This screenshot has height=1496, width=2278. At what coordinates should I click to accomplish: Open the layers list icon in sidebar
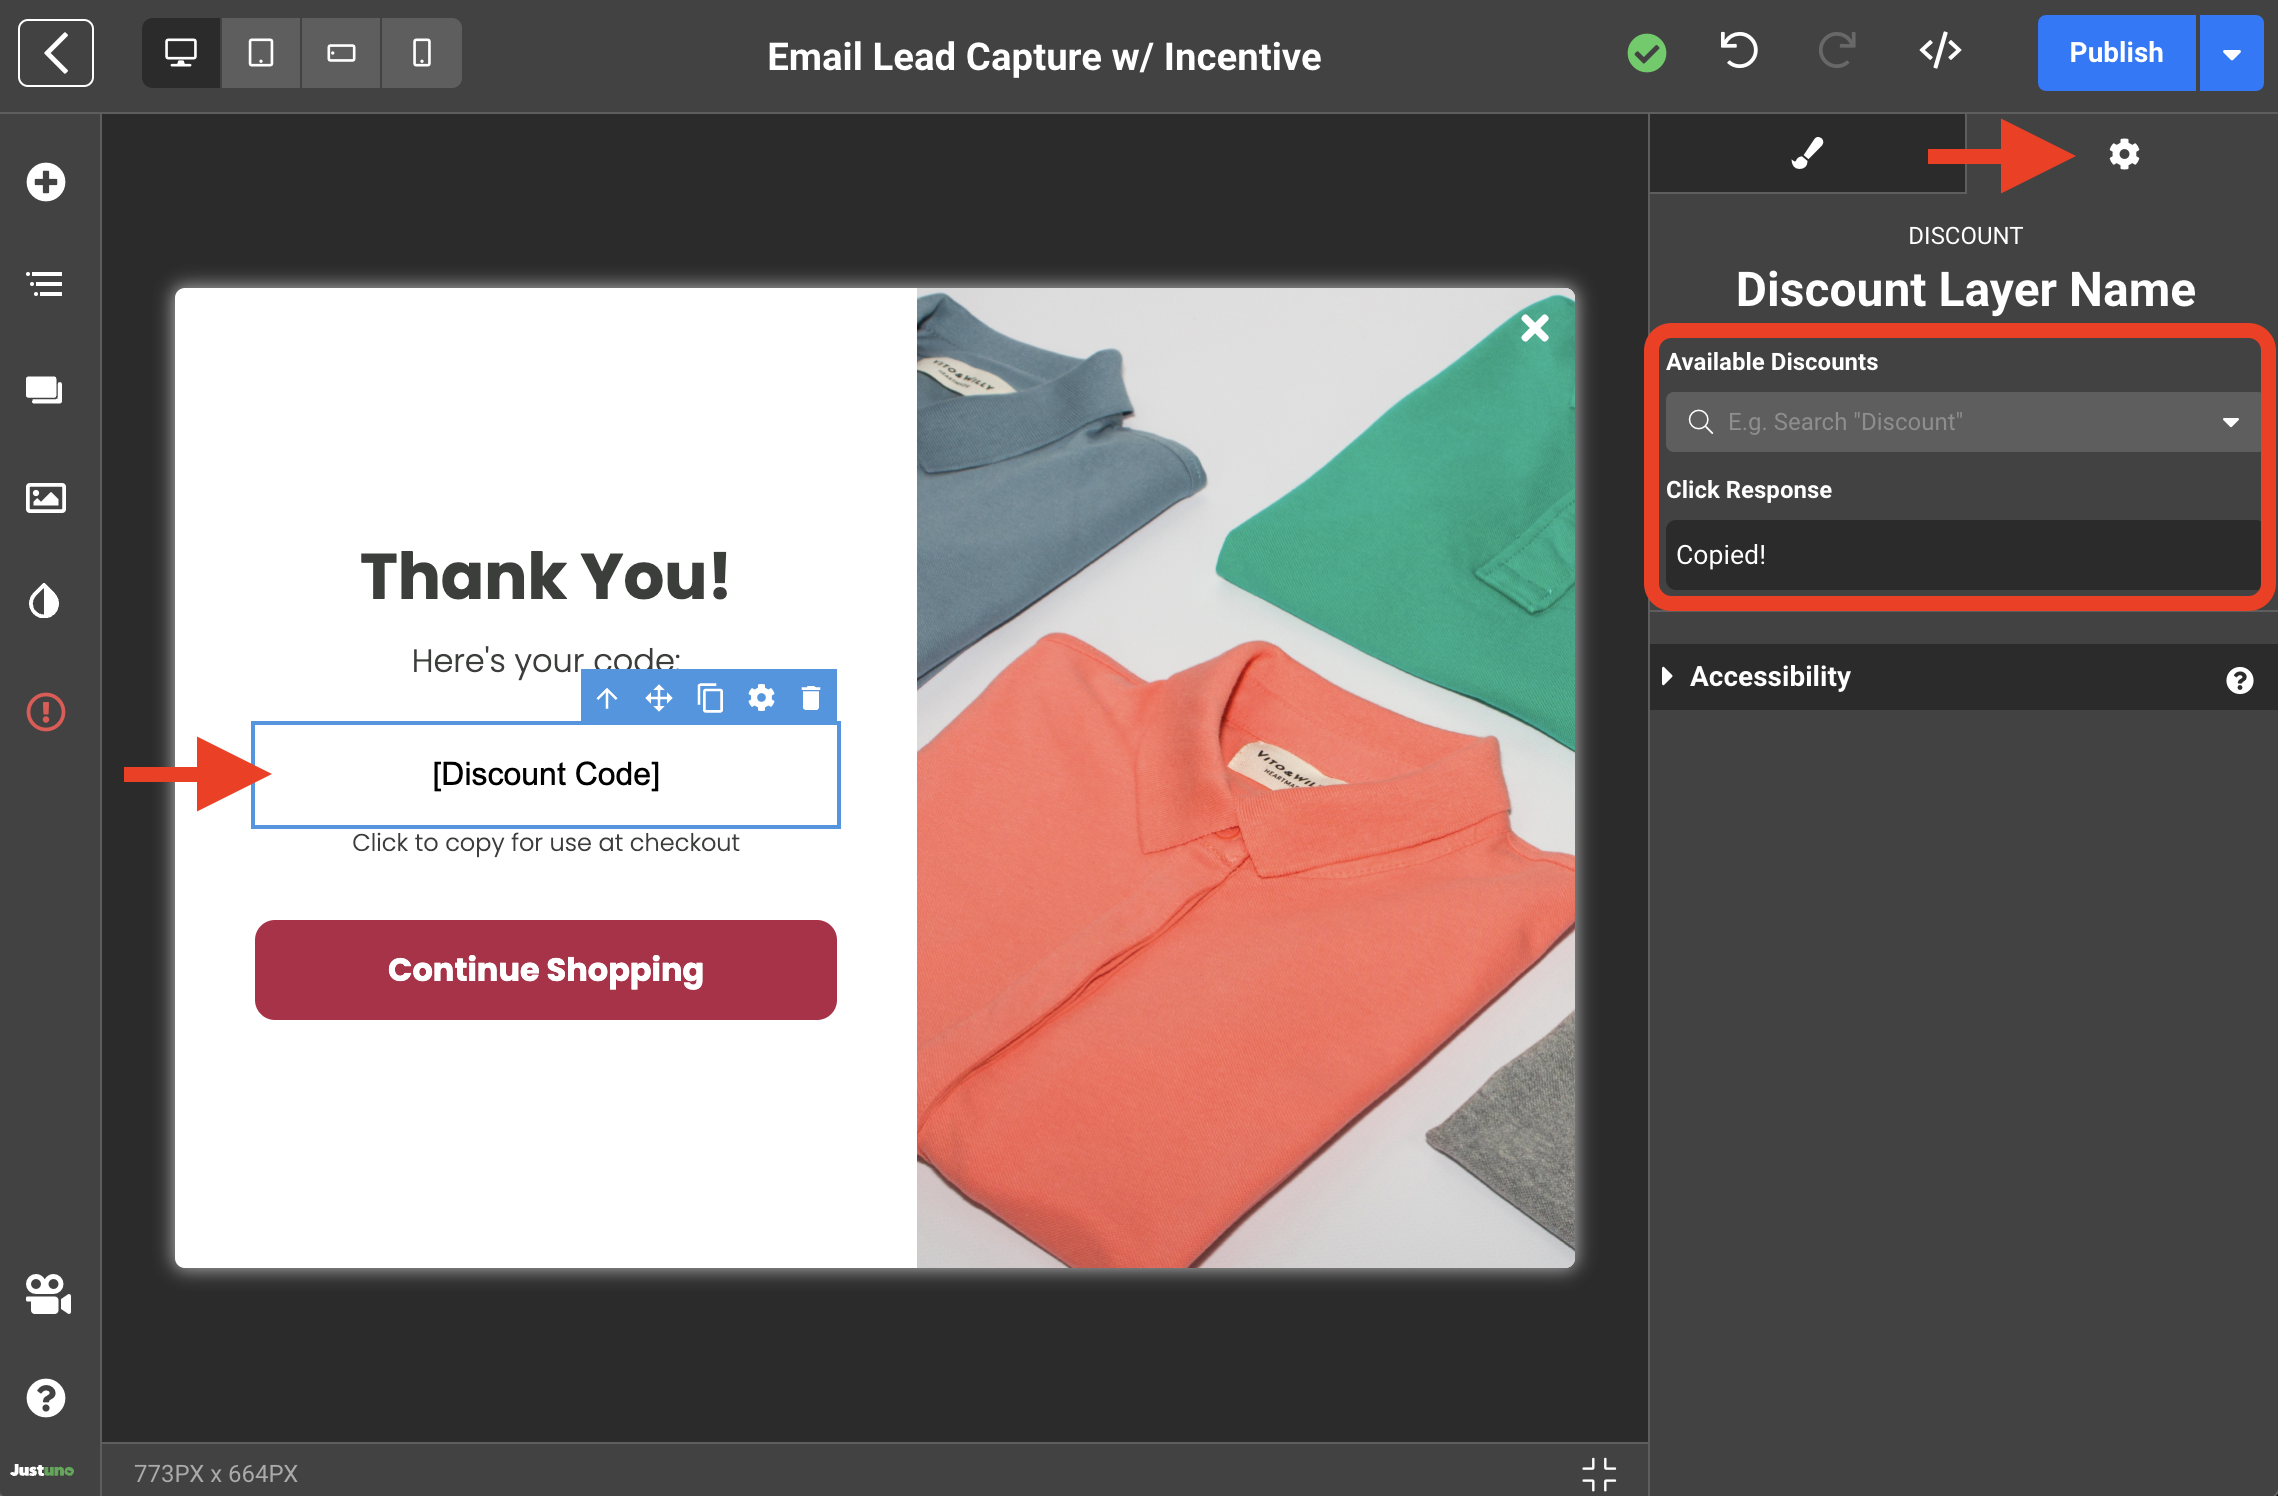46,285
